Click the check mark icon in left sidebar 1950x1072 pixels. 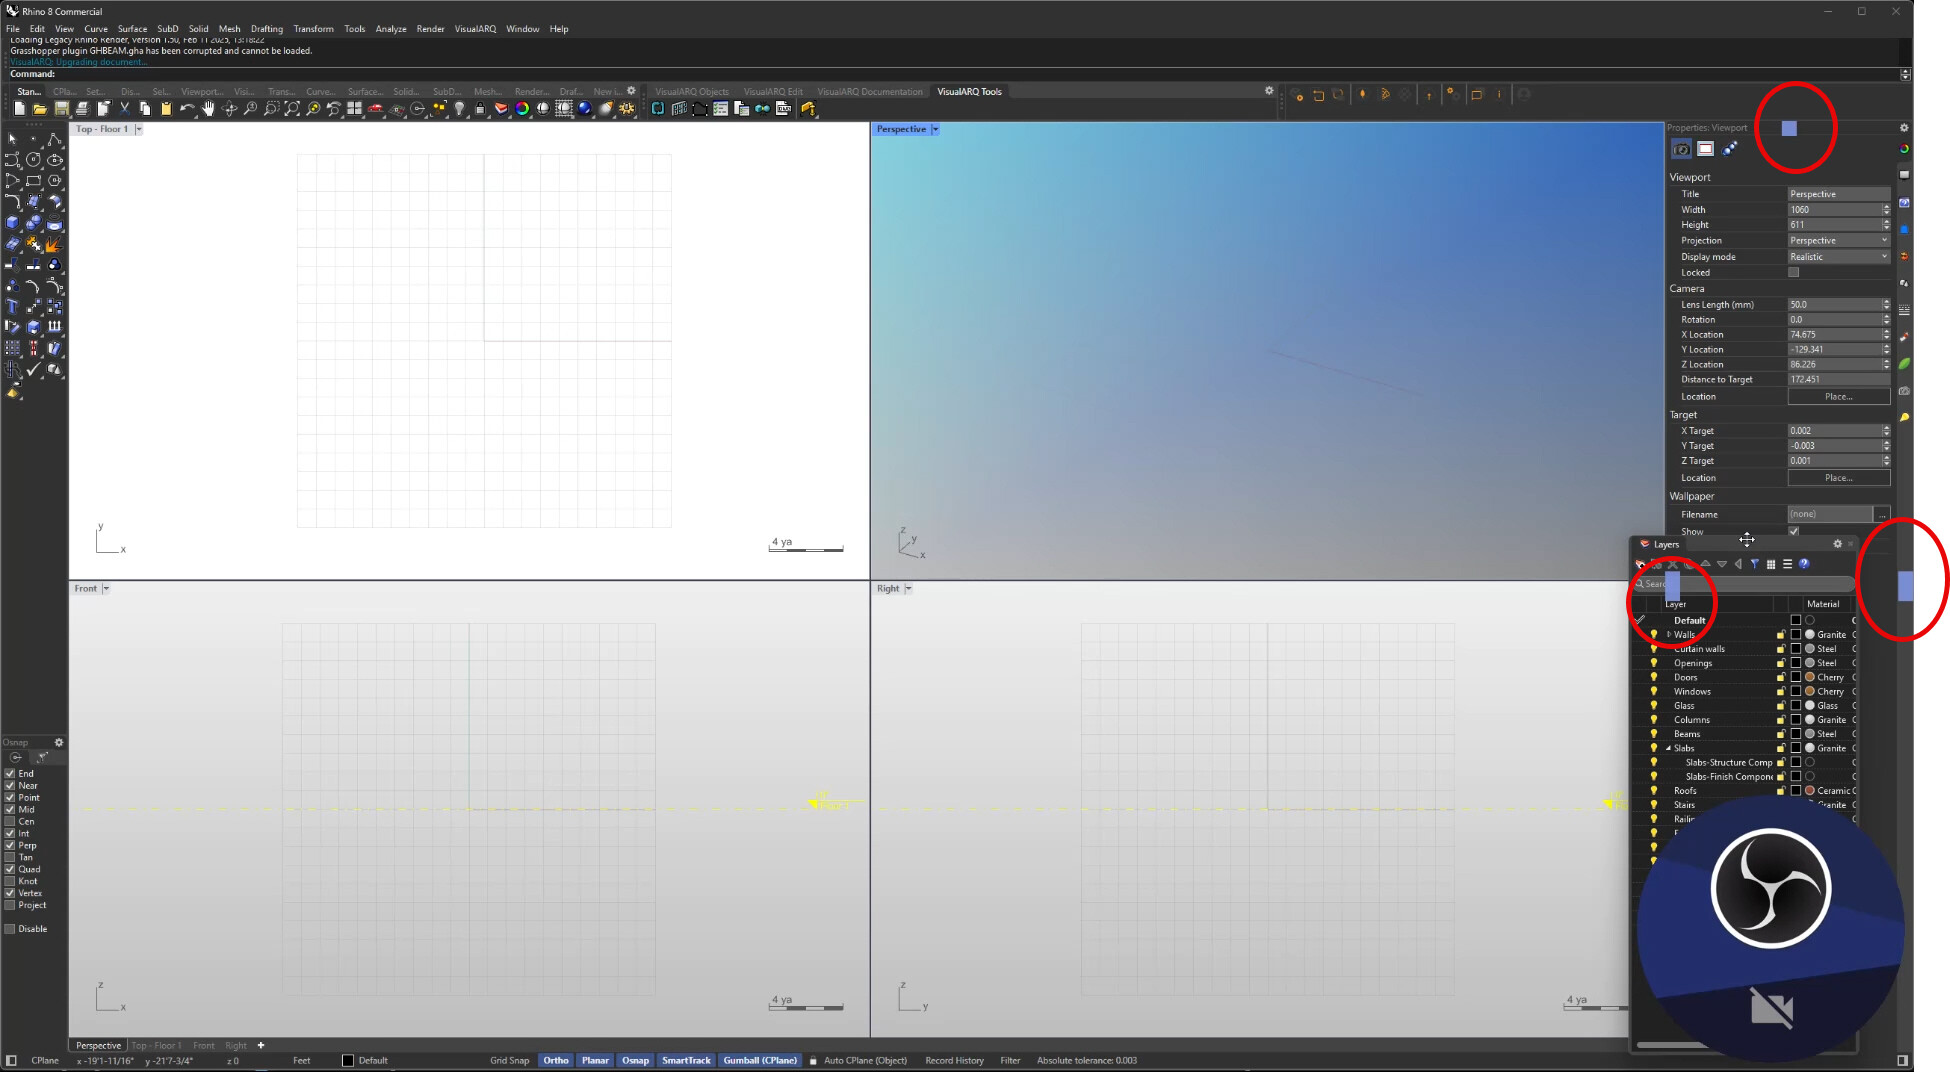click(x=33, y=369)
